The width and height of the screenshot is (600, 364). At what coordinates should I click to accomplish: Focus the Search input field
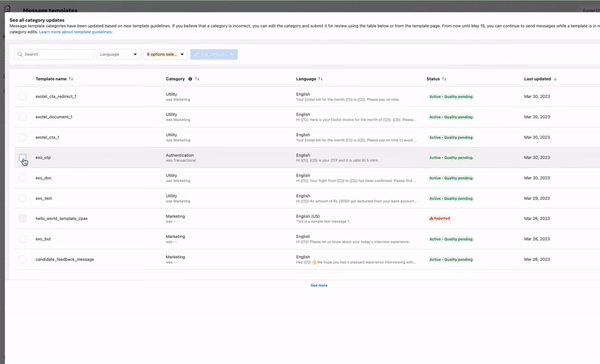(x=54, y=54)
